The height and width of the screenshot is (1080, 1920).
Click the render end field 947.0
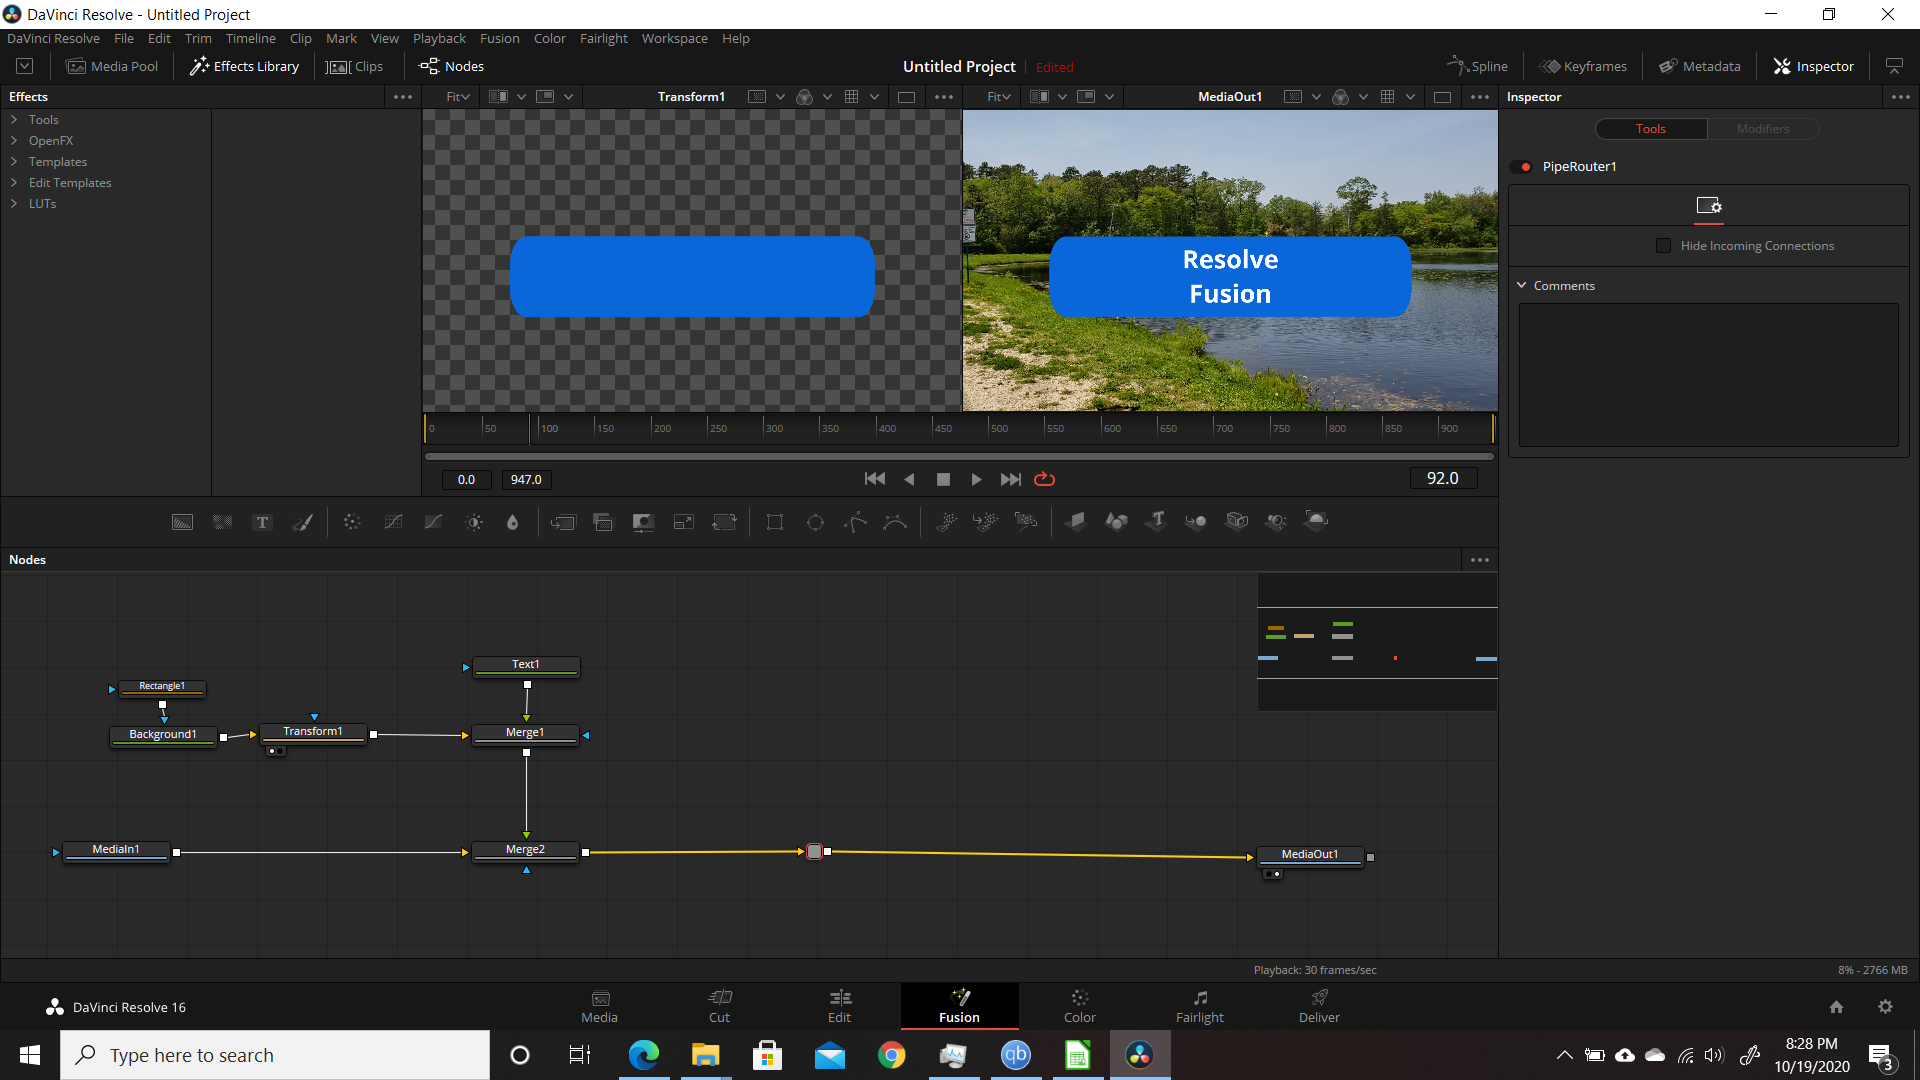pyautogui.click(x=526, y=480)
